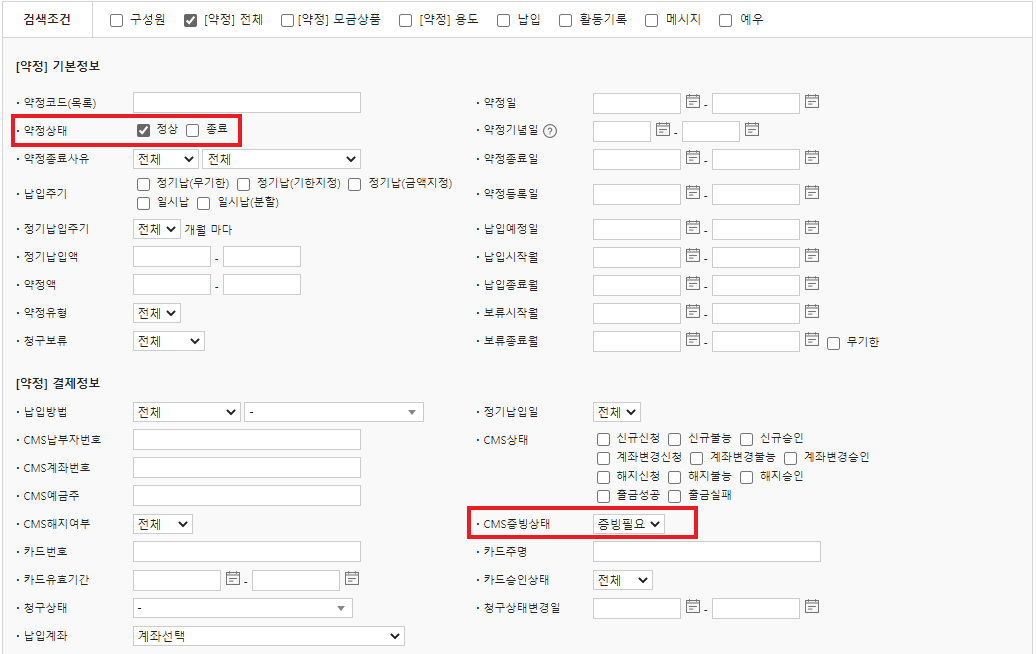Open calendar for 약정종료일 end date

812,158
